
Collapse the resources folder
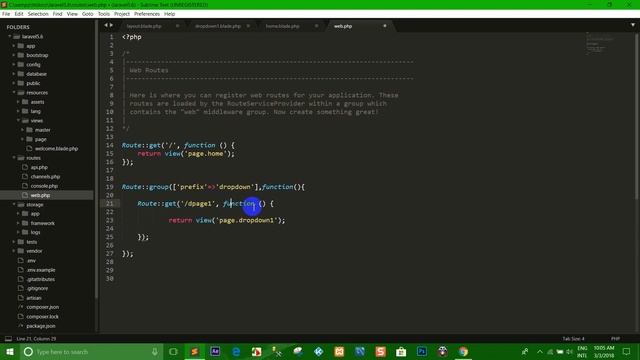point(14,93)
